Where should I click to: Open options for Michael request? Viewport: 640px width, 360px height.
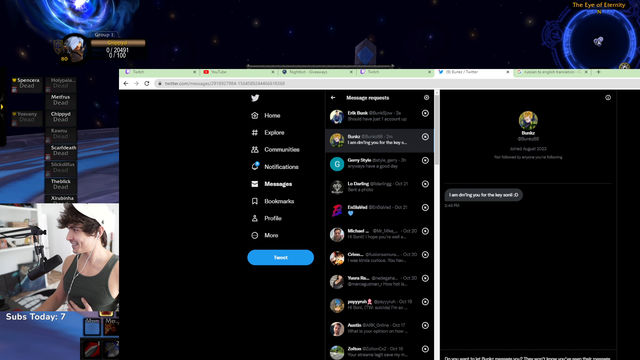pyautogui.click(x=425, y=231)
